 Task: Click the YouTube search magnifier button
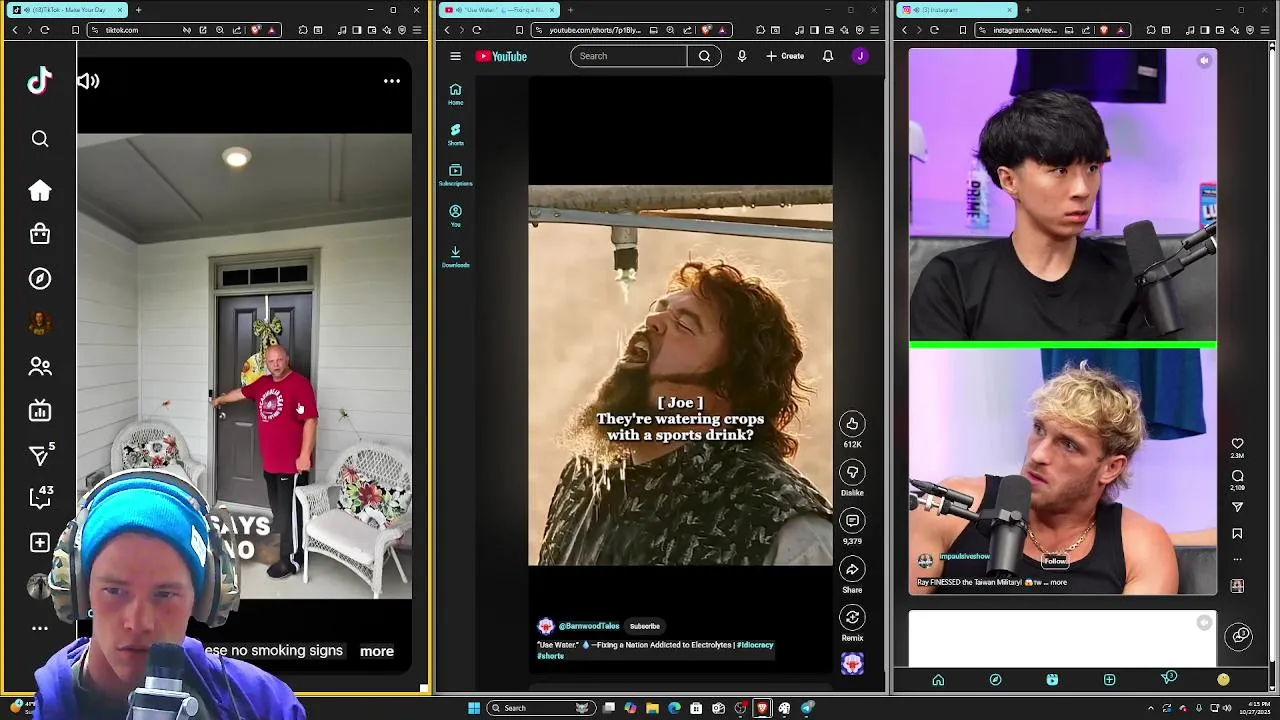coord(704,56)
